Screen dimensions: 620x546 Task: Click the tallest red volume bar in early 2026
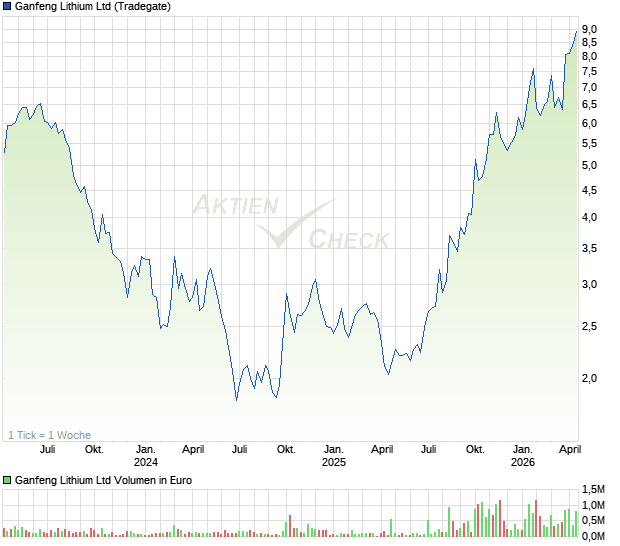(536, 518)
